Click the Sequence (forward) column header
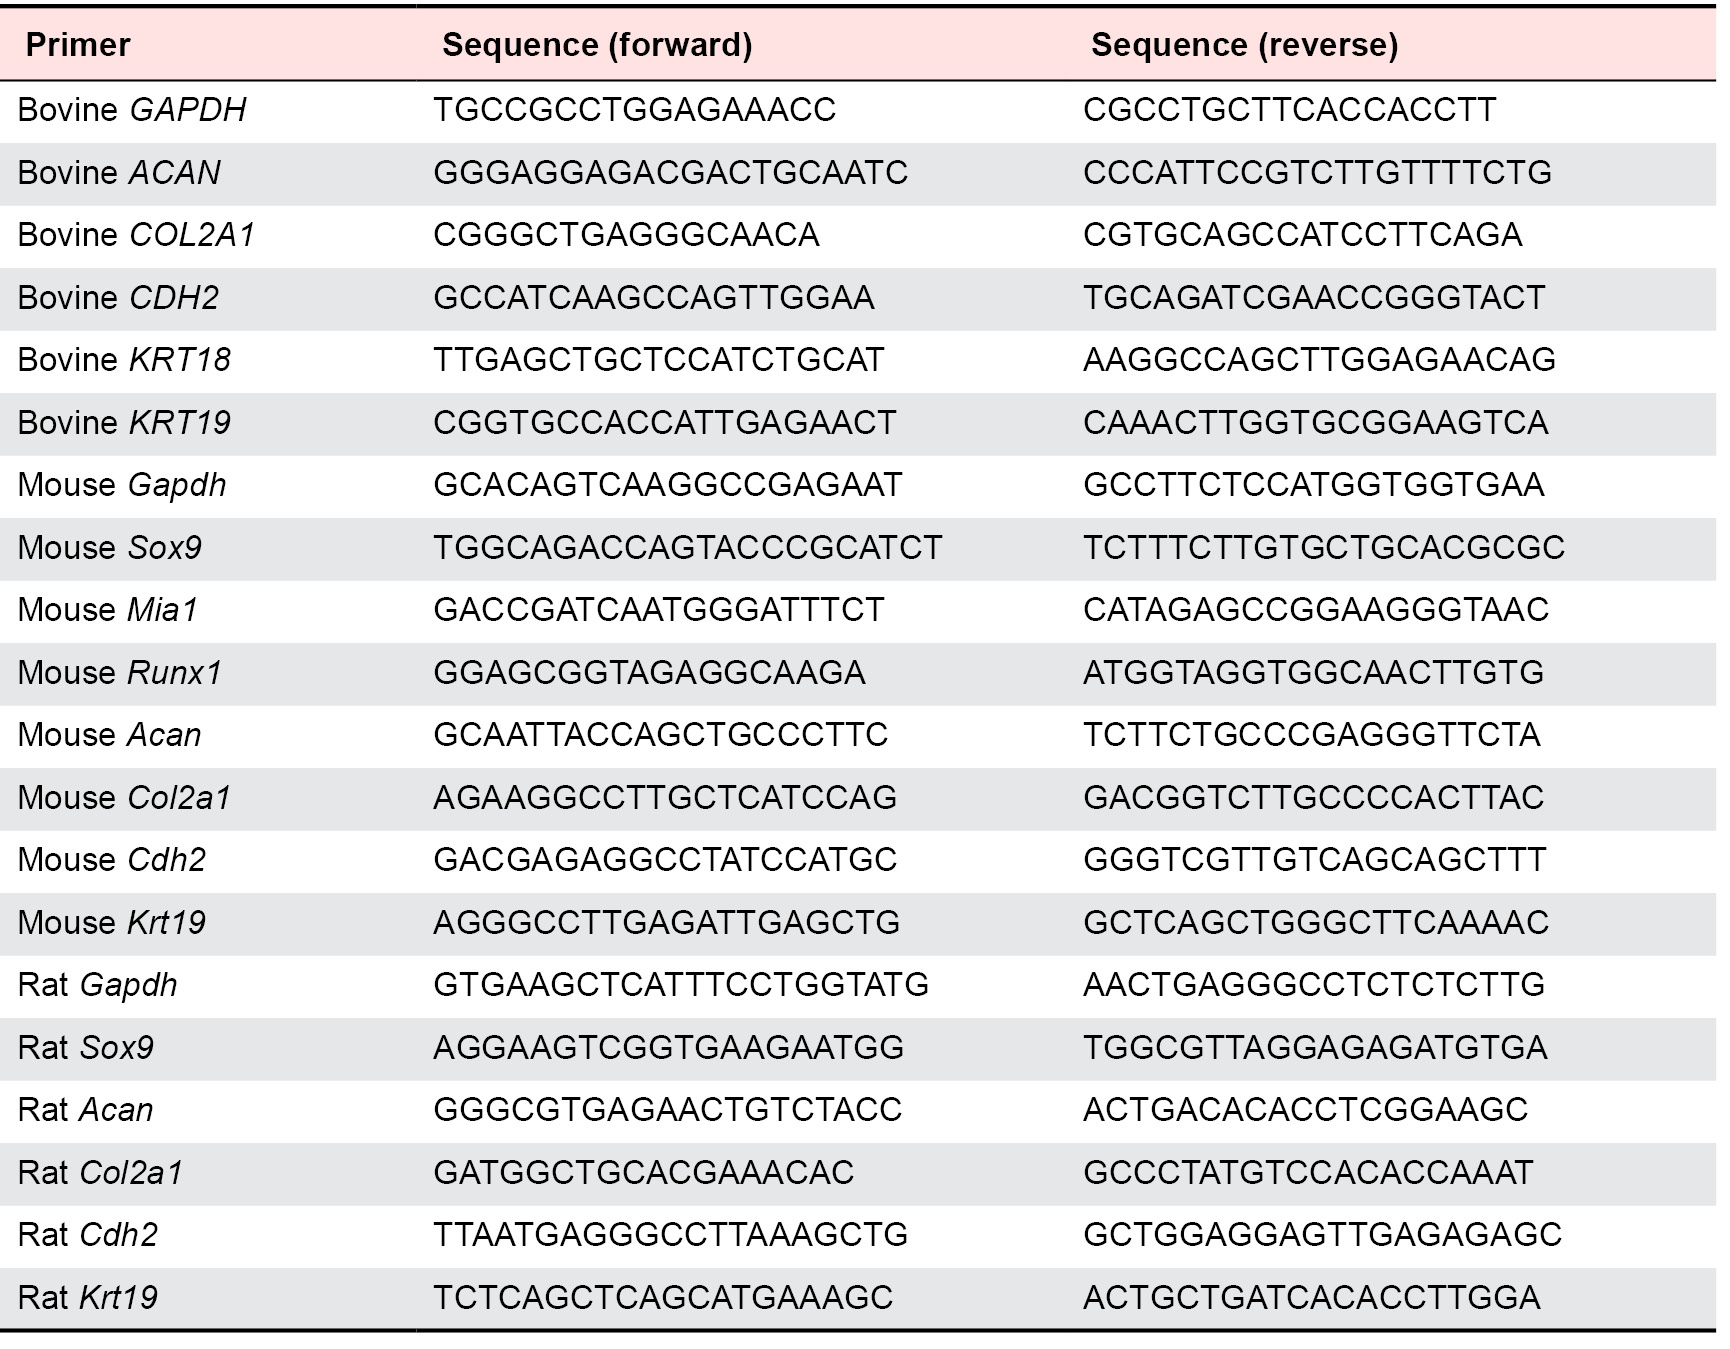The height and width of the screenshot is (1349, 1730). (597, 45)
